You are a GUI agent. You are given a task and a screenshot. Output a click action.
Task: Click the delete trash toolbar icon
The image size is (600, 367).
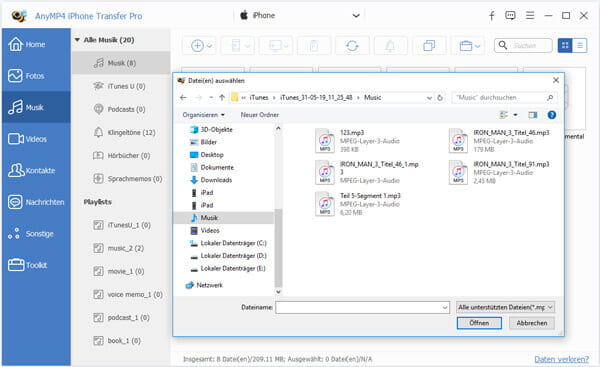314,46
